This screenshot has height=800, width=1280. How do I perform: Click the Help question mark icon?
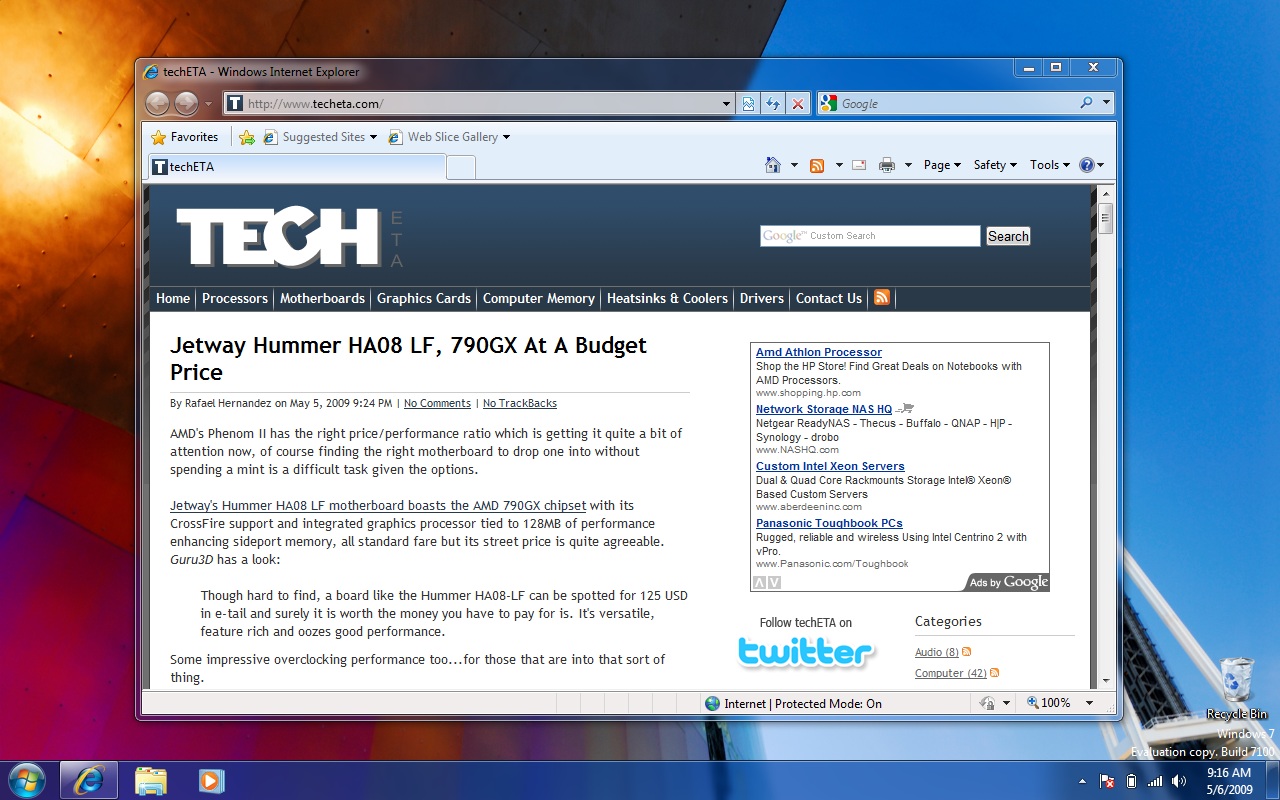coord(1087,165)
